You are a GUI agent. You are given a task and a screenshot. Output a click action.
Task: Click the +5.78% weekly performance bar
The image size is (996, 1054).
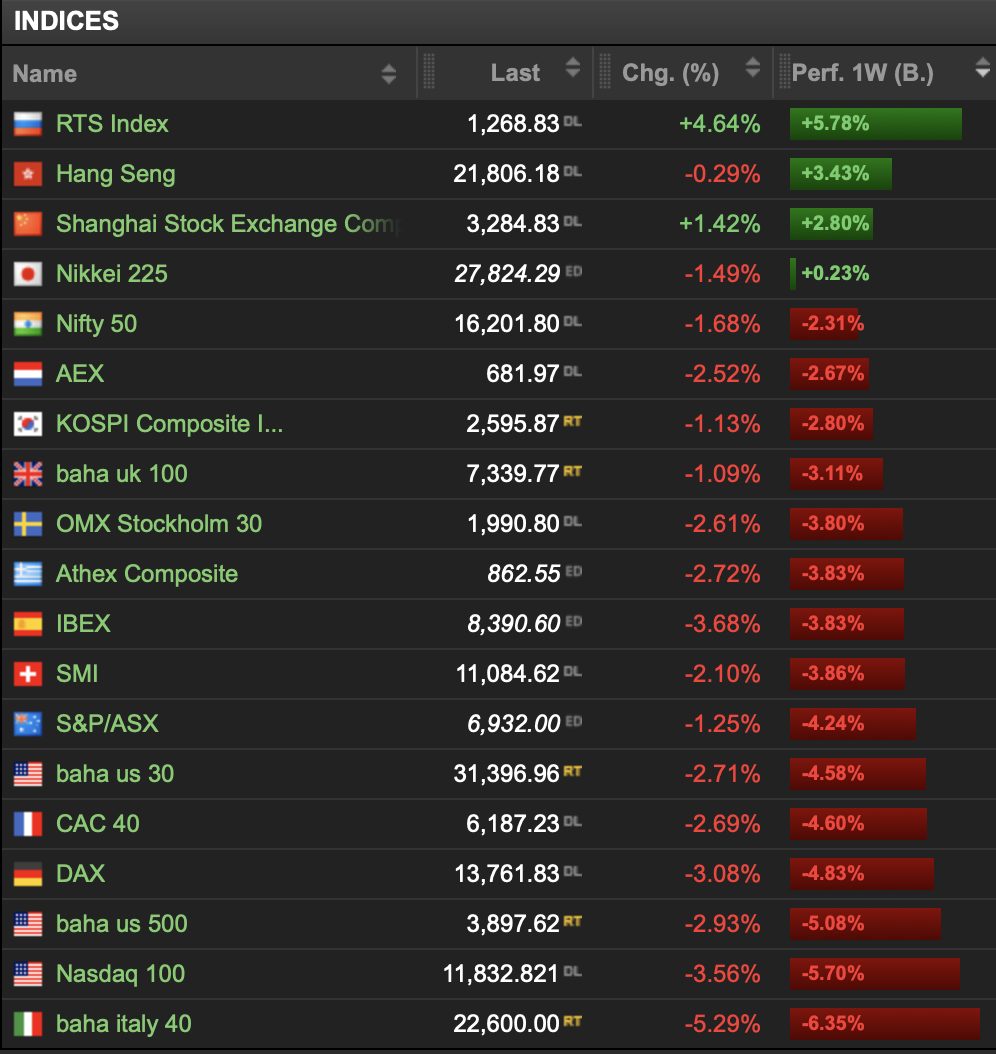(876, 124)
